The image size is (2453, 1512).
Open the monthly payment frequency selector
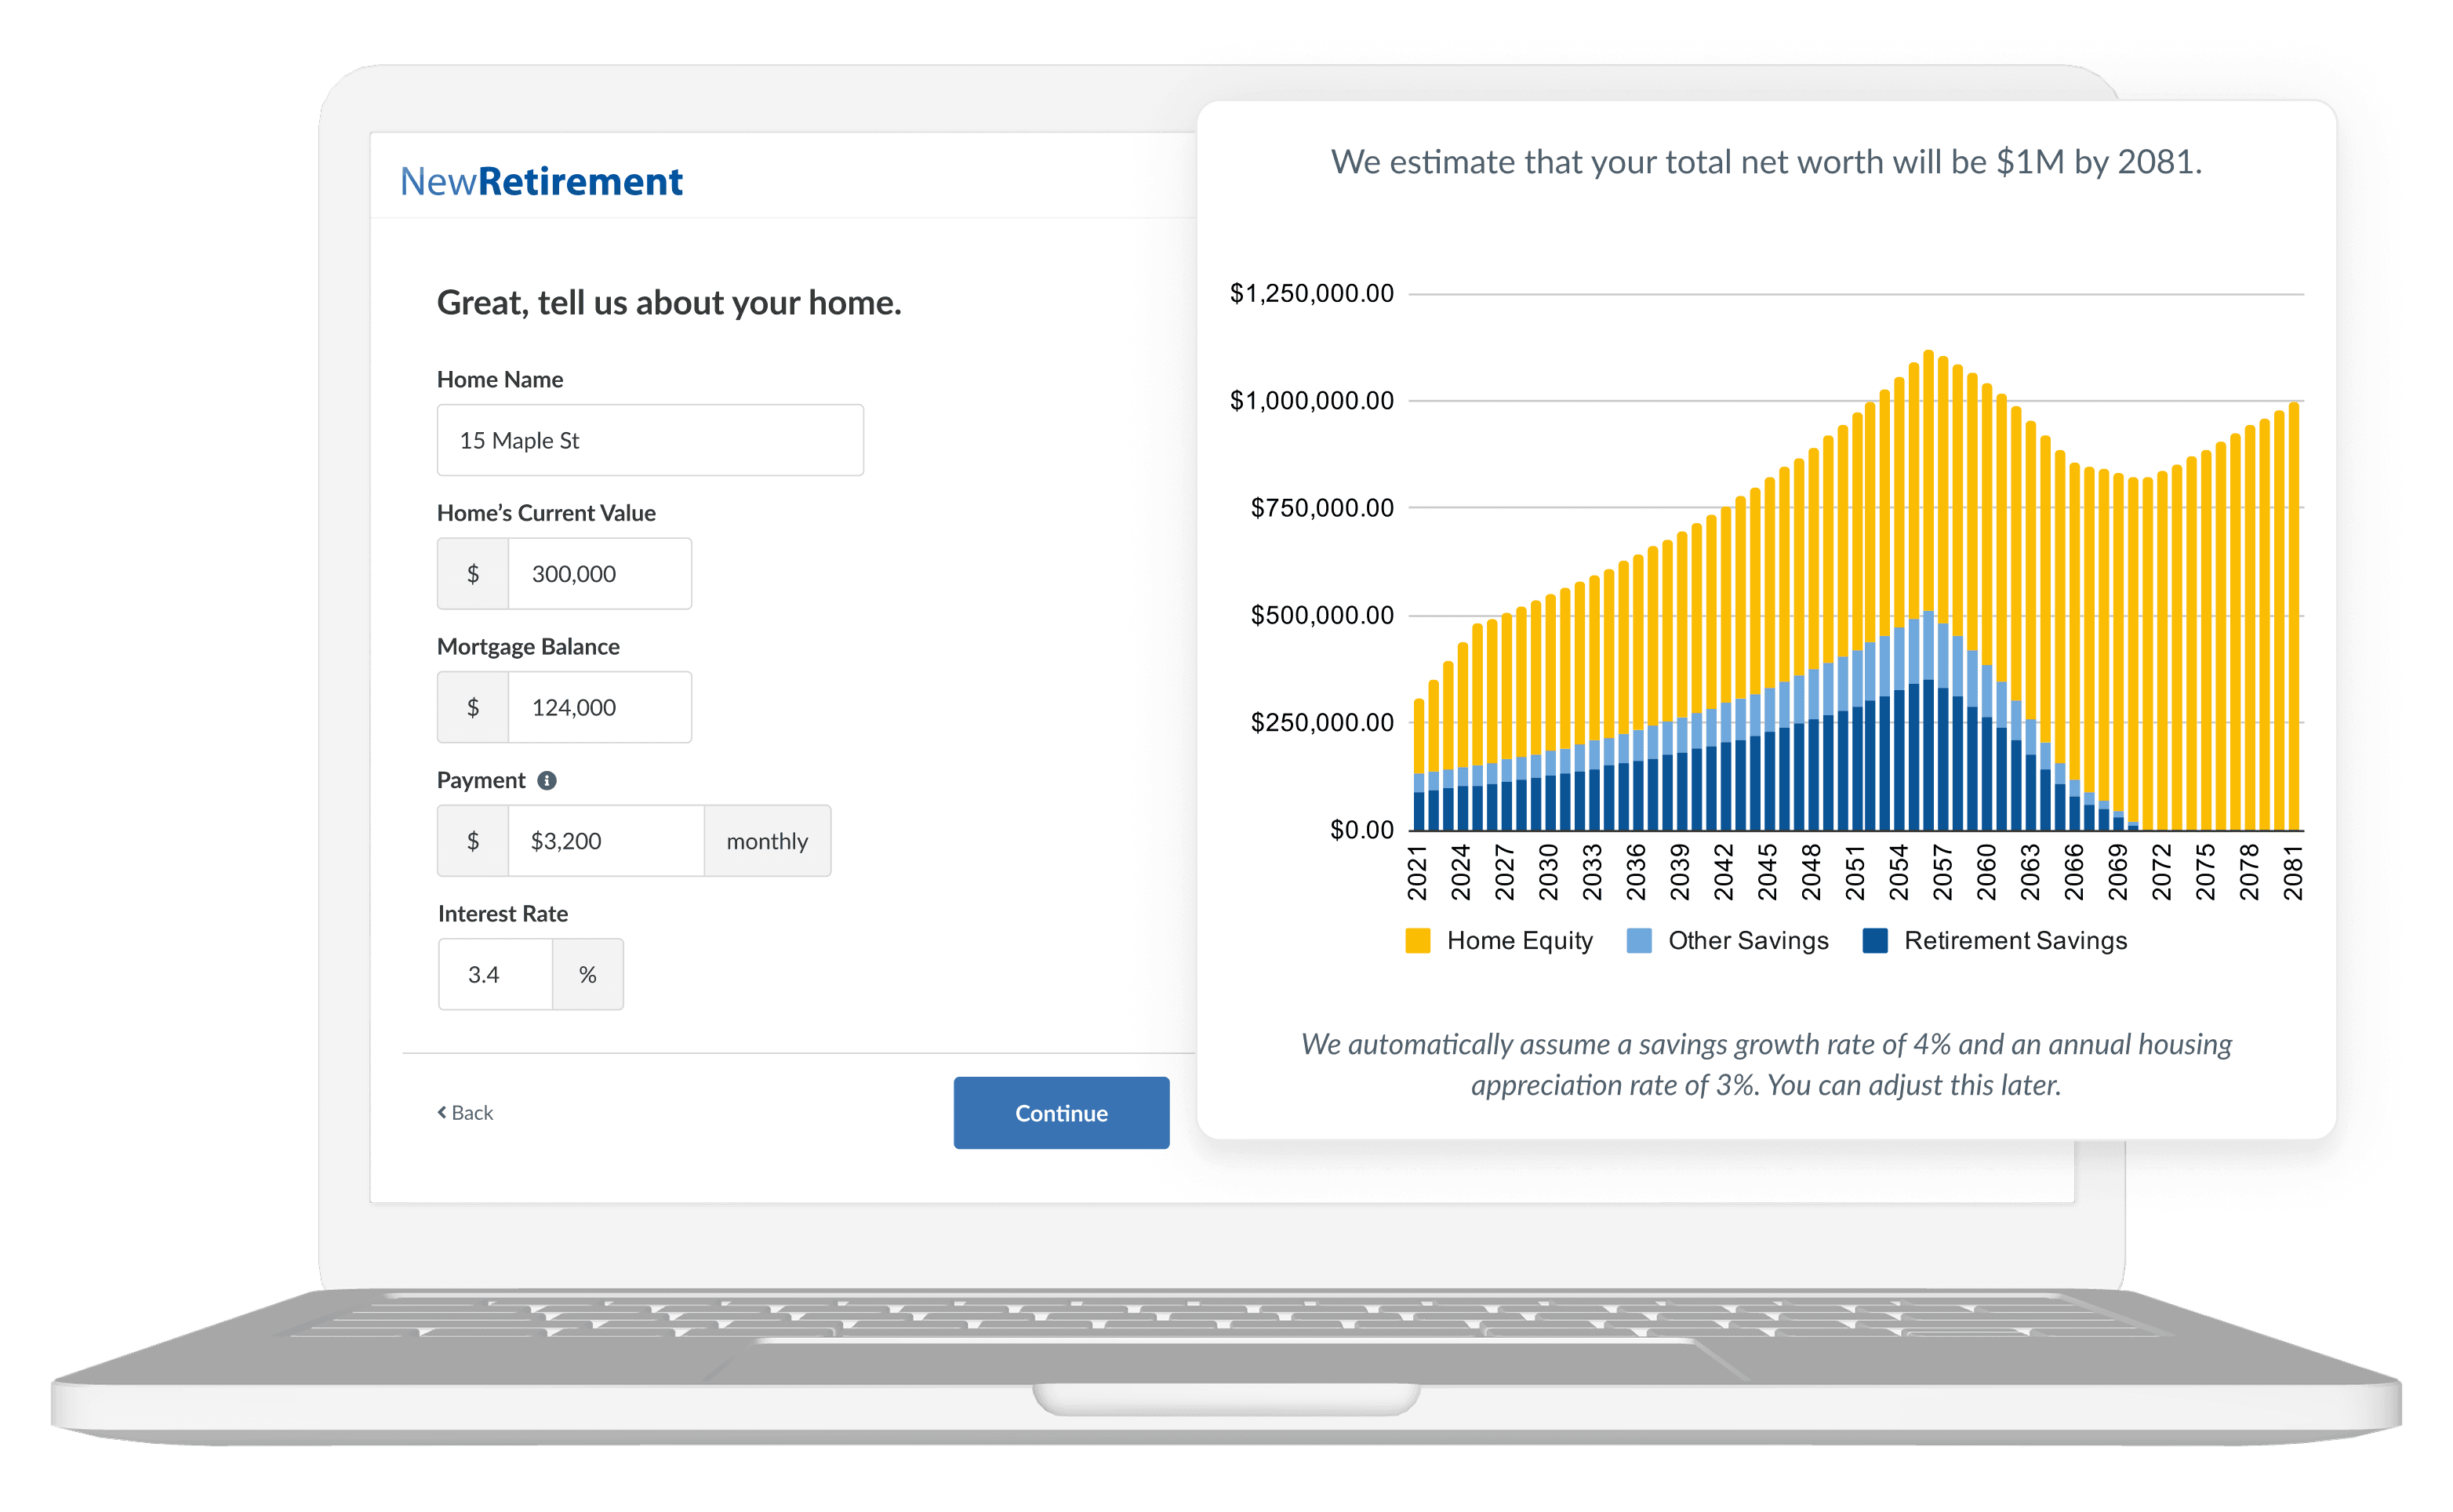pos(766,842)
